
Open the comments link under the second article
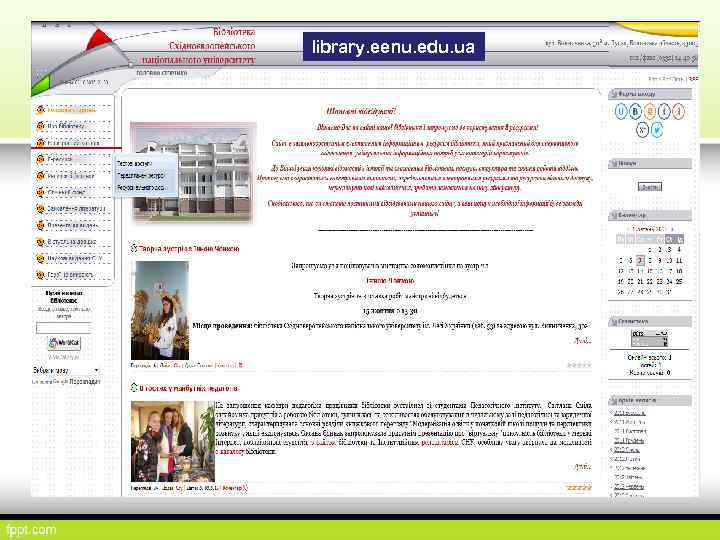click(234, 488)
